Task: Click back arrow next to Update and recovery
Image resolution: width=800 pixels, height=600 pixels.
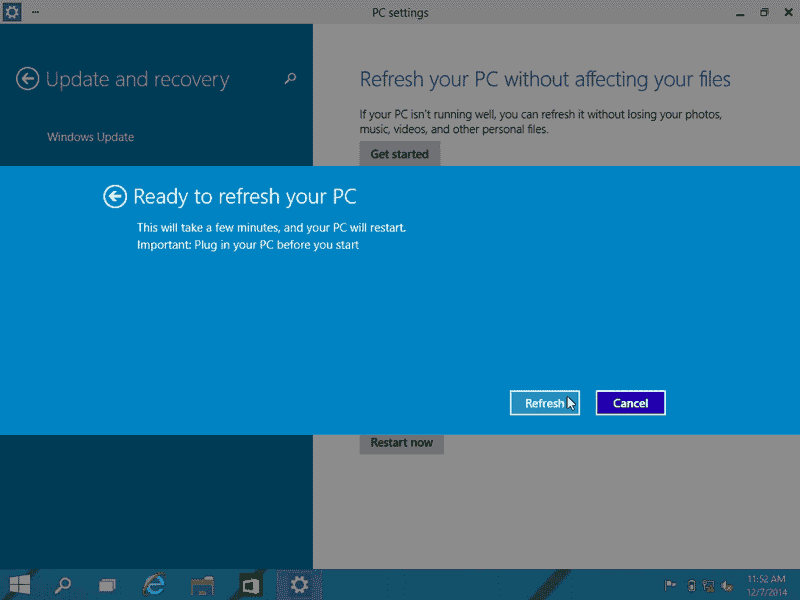Action: [27, 79]
